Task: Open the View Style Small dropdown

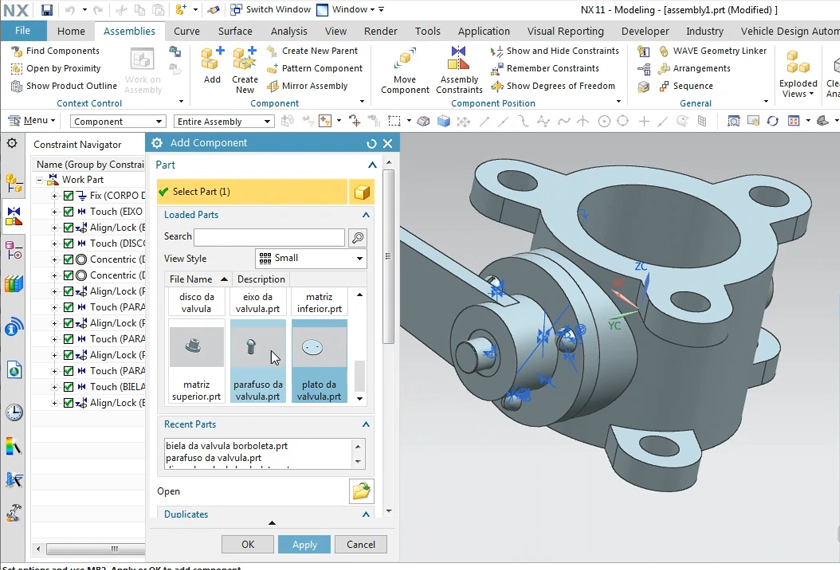Action: 311,258
